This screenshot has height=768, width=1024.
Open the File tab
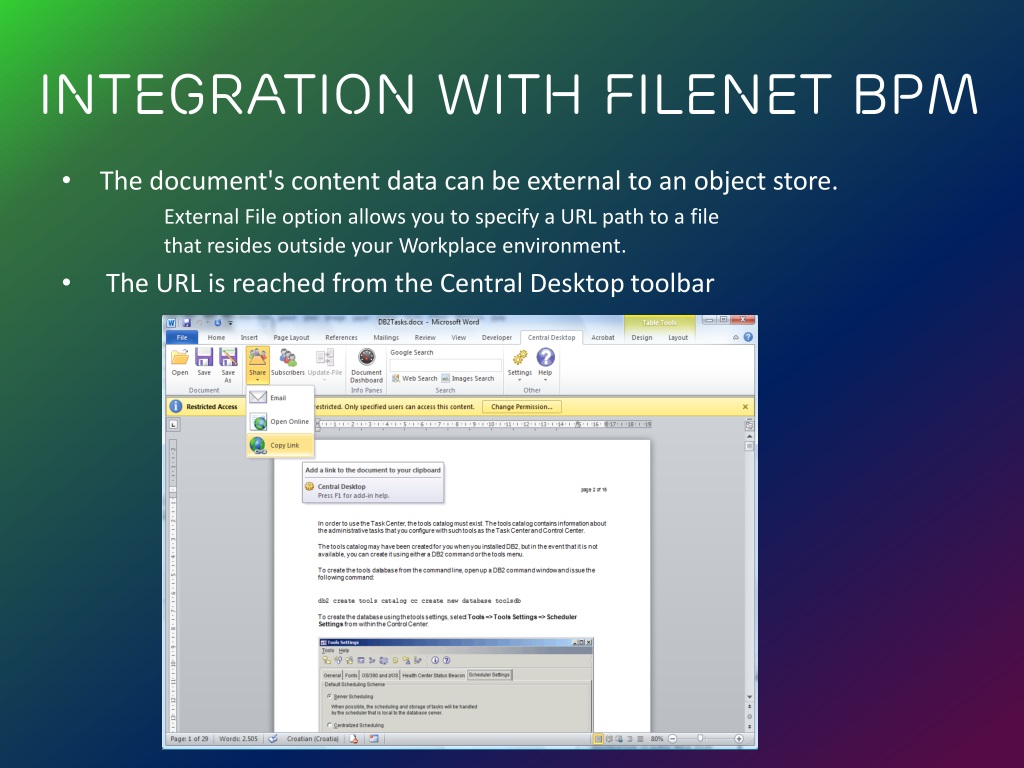click(182, 338)
